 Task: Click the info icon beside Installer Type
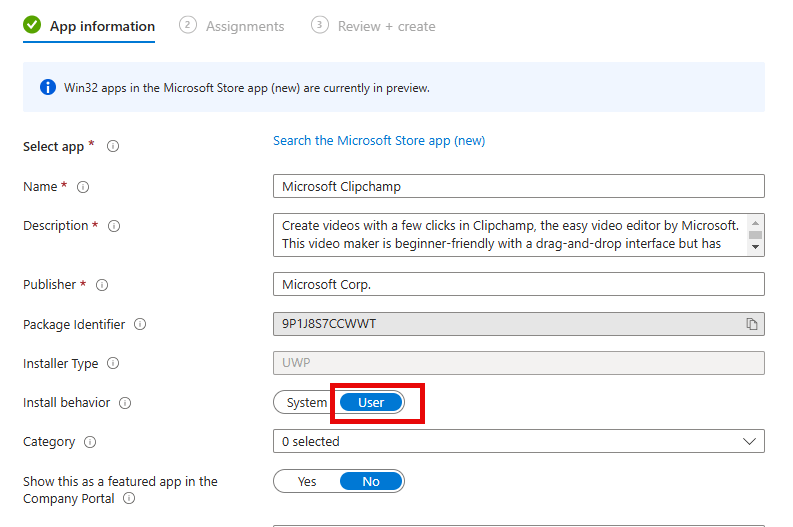point(113,363)
